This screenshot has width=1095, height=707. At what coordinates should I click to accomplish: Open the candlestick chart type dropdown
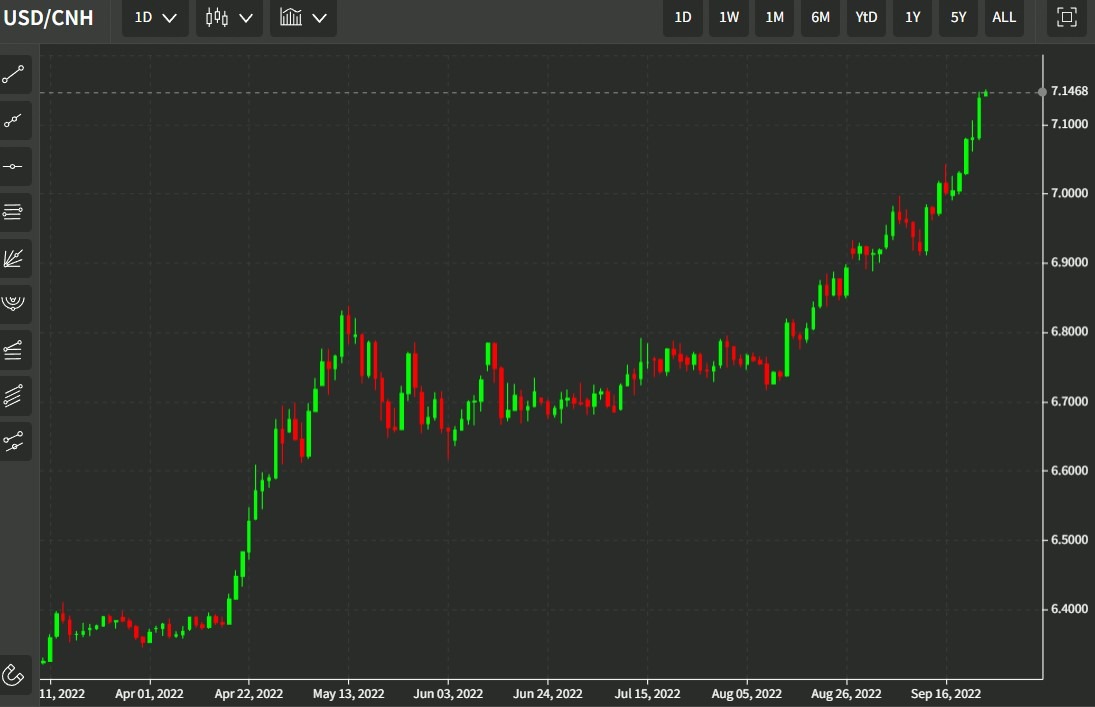[228, 17]
